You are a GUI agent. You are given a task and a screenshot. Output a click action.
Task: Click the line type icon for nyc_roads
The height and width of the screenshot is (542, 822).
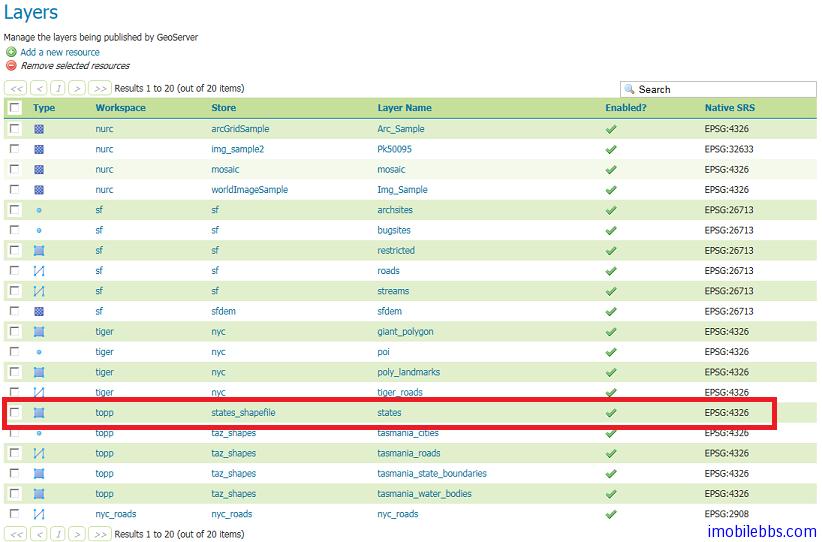(x=39, y=514)
